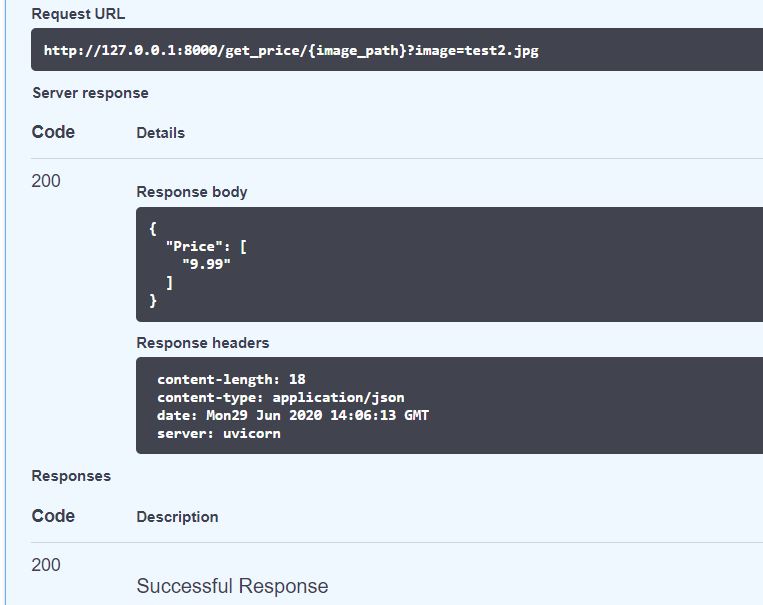This screenshot has height=605, width=763.
Task: Click the Code header under Responses
Action: point(53,516)
